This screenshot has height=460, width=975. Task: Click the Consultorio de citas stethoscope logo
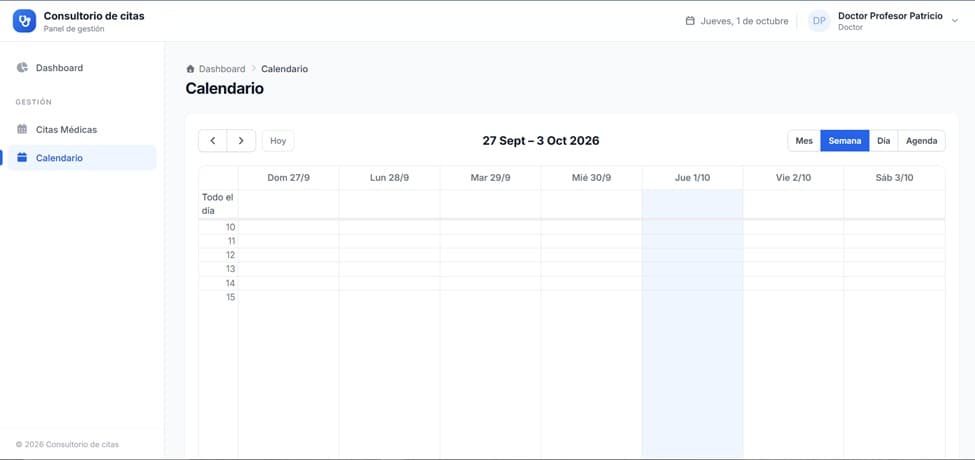24,21
